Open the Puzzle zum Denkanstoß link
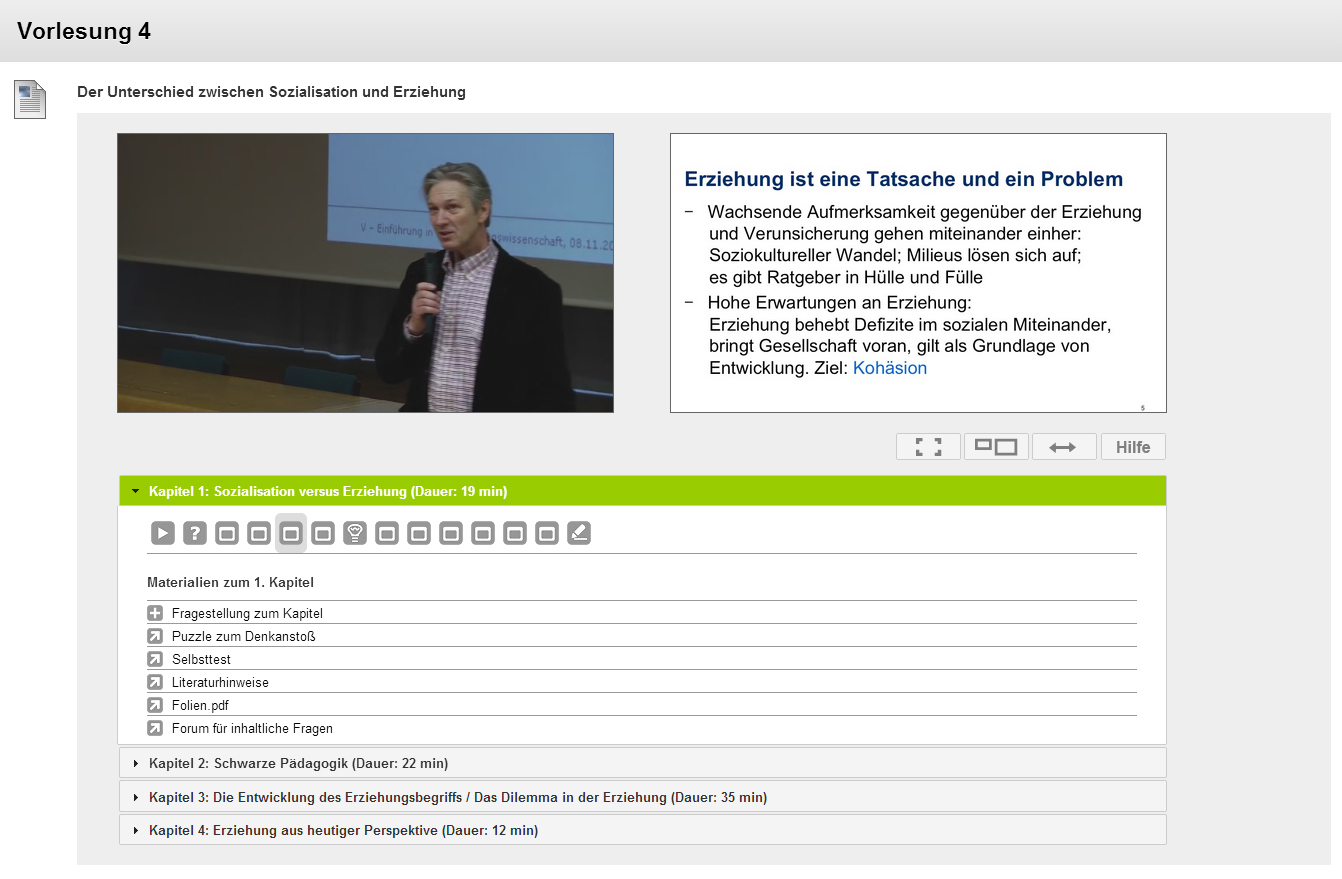 (244, 636)
